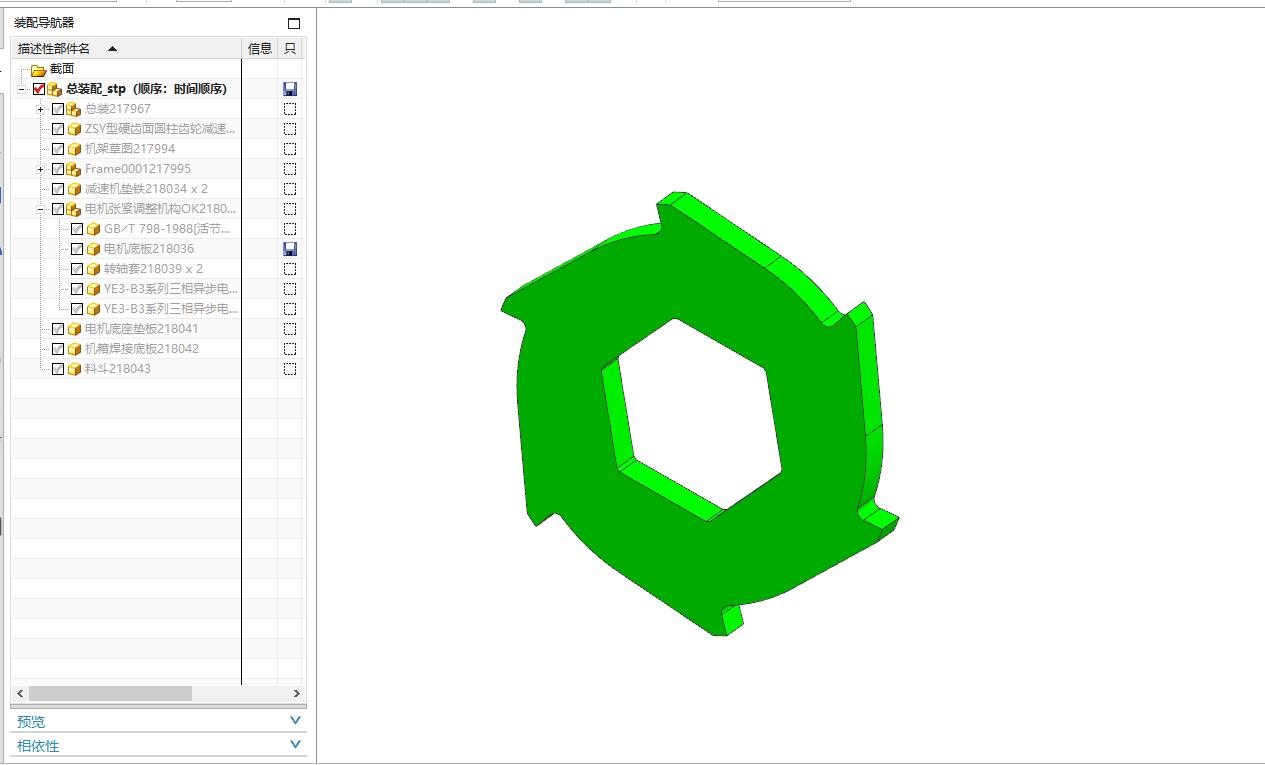This screenshot has width=1265, height=765.
Task: Select the 总装217967 row text
Action: 118,109
